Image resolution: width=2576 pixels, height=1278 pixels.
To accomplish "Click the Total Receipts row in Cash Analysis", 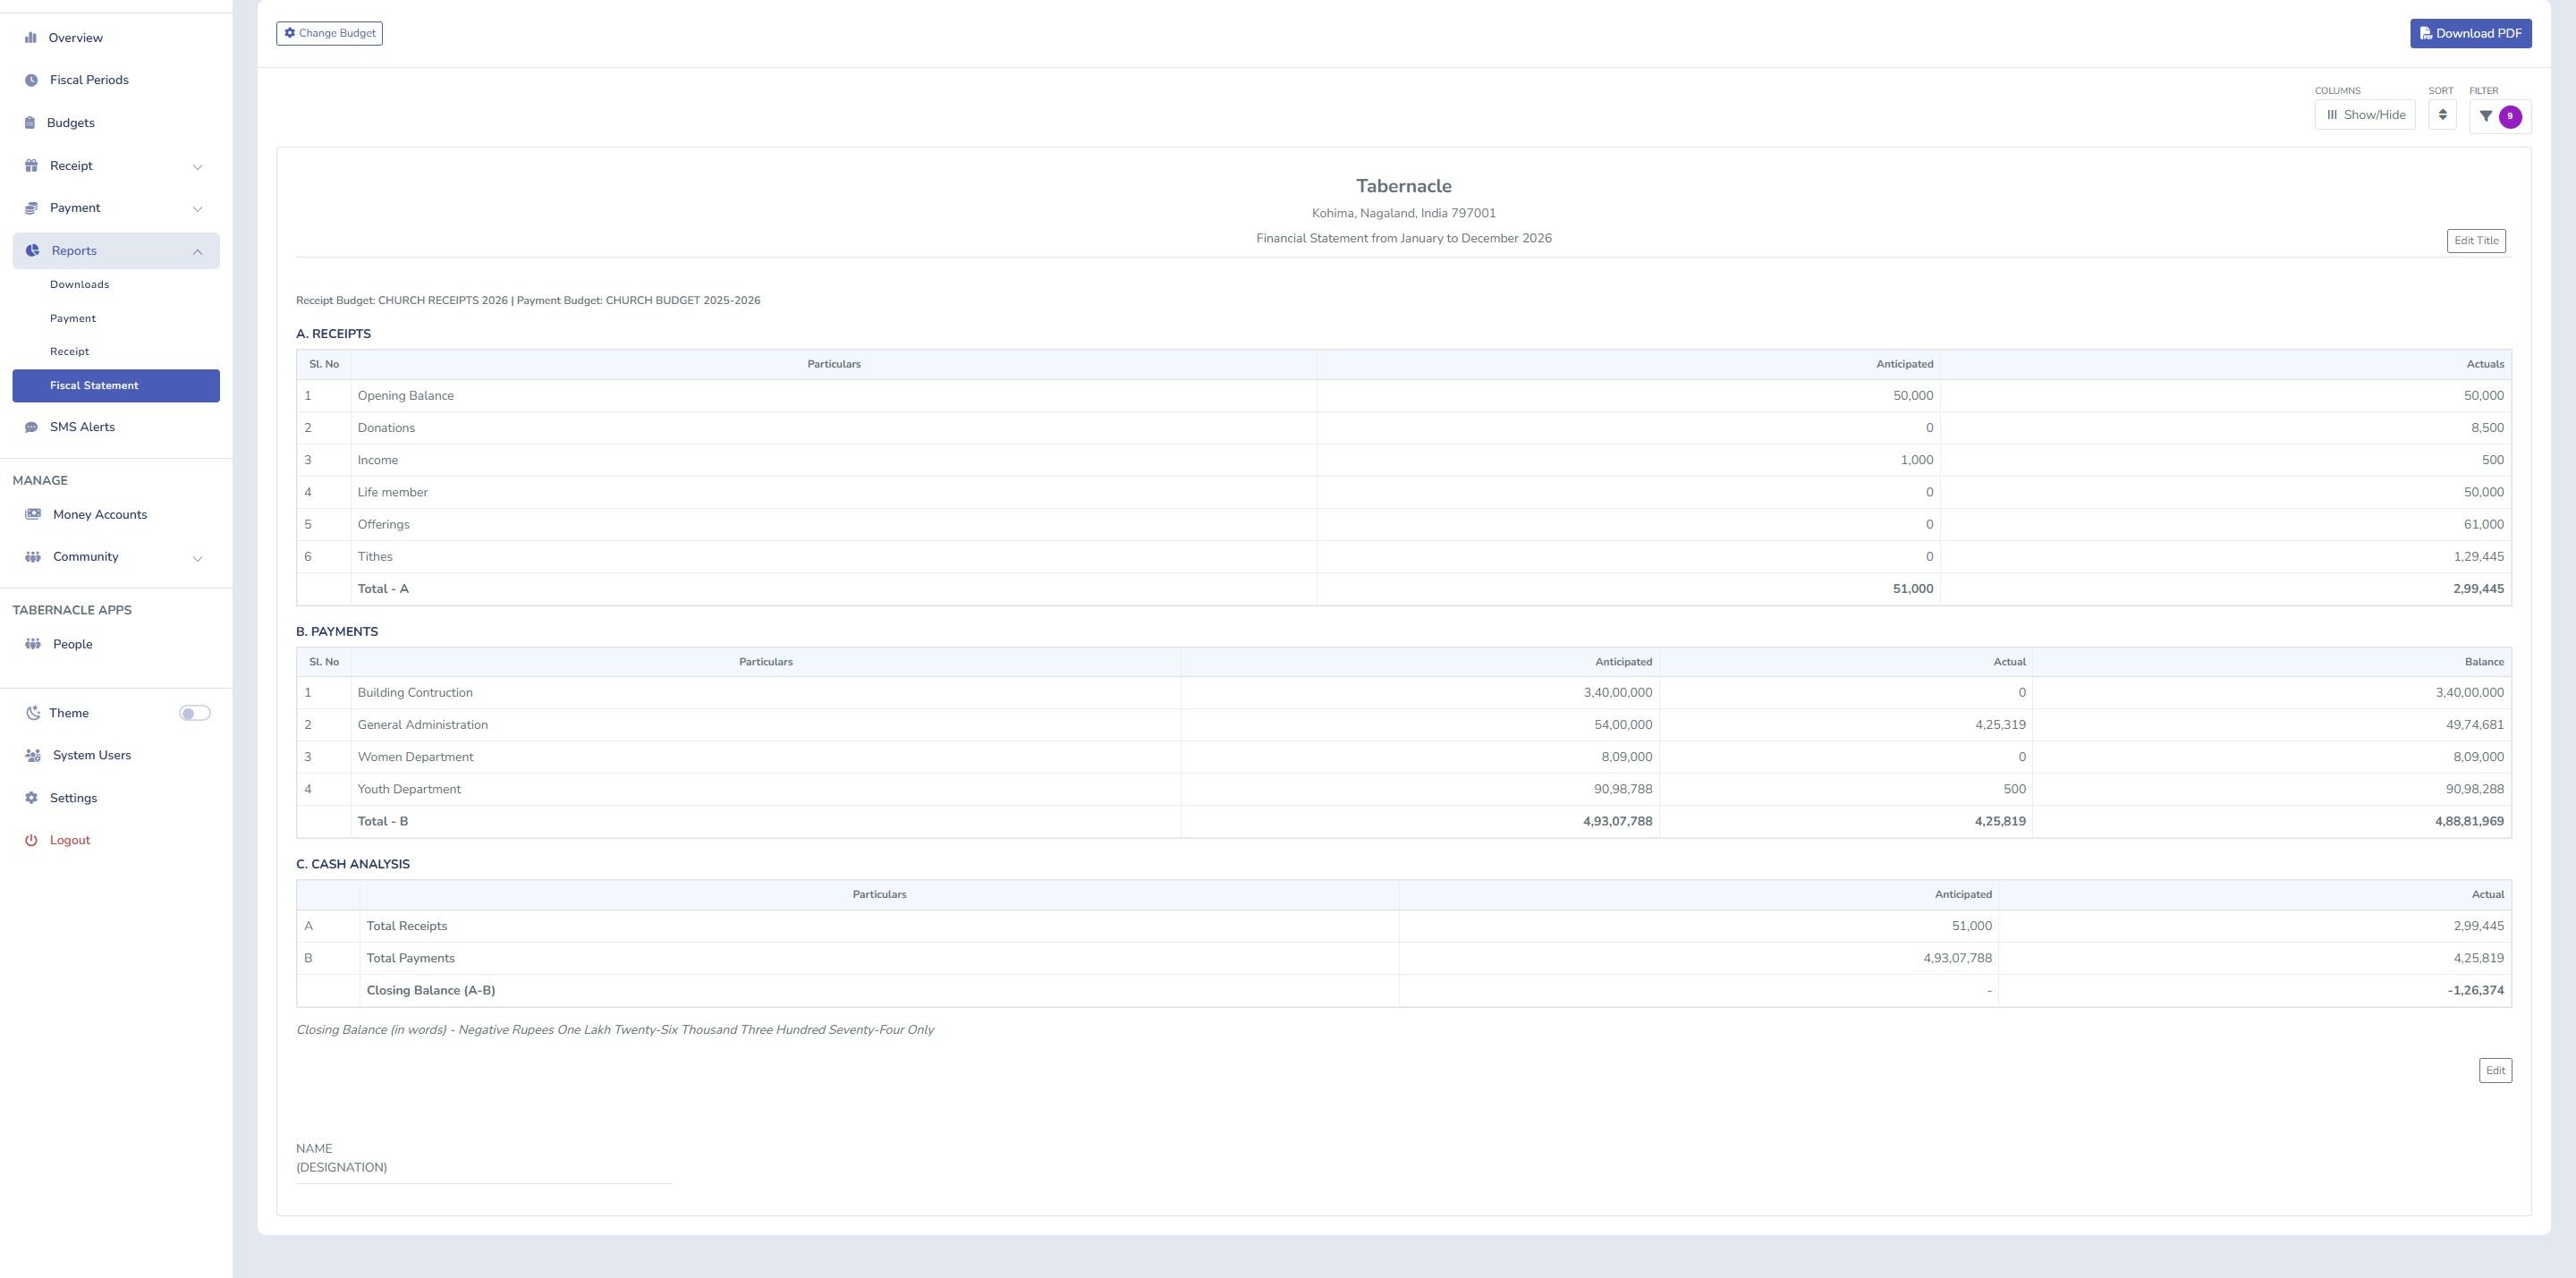I will 1404,926.
